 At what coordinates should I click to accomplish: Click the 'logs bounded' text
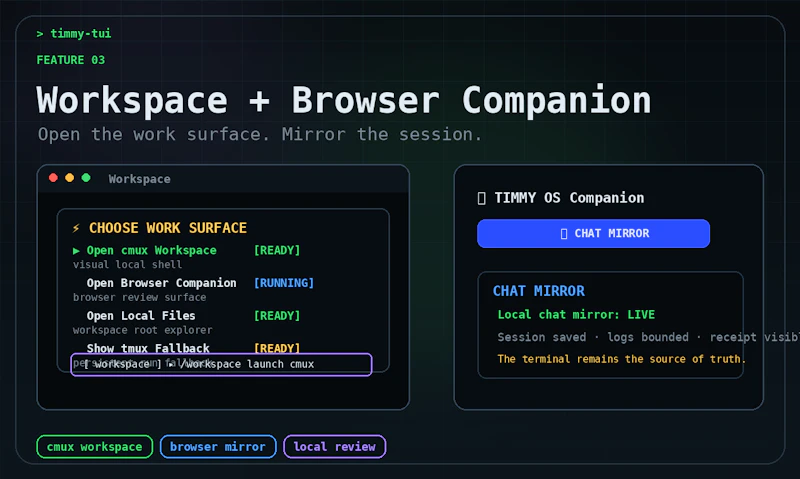[x=648, y=337]
